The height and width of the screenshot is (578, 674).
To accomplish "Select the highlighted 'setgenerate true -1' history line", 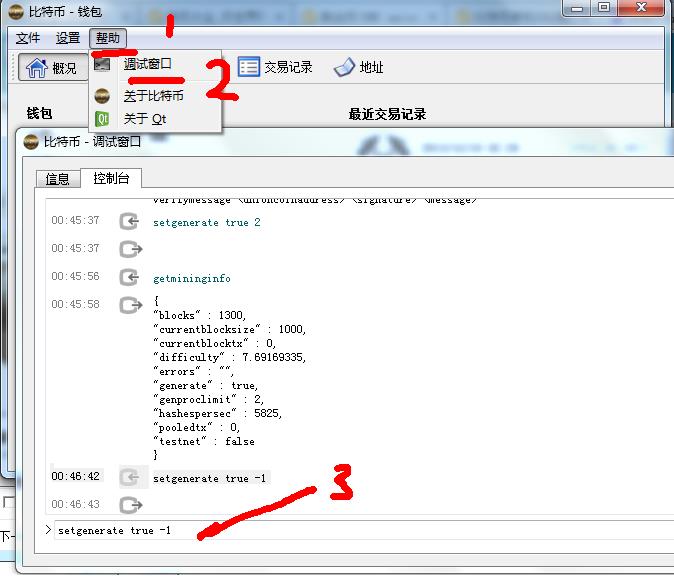I will [209, 478].
